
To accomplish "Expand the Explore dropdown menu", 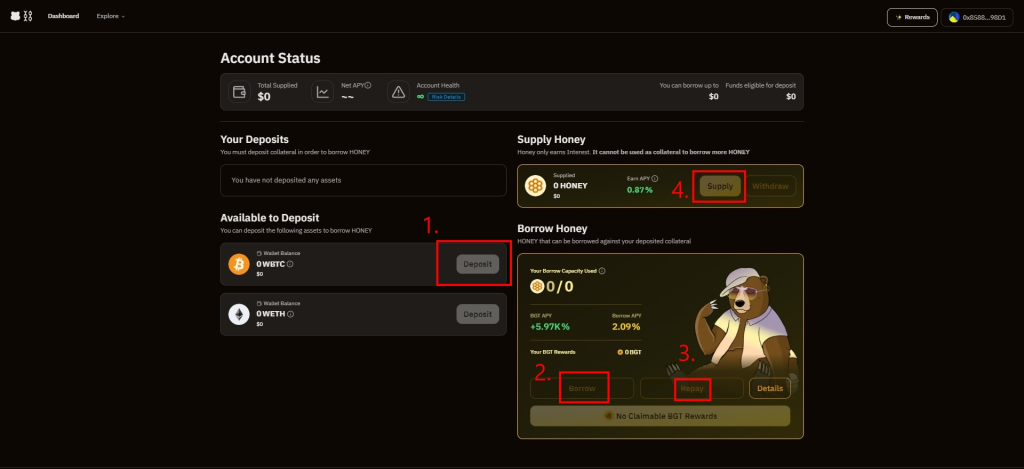I will [110, 17].
